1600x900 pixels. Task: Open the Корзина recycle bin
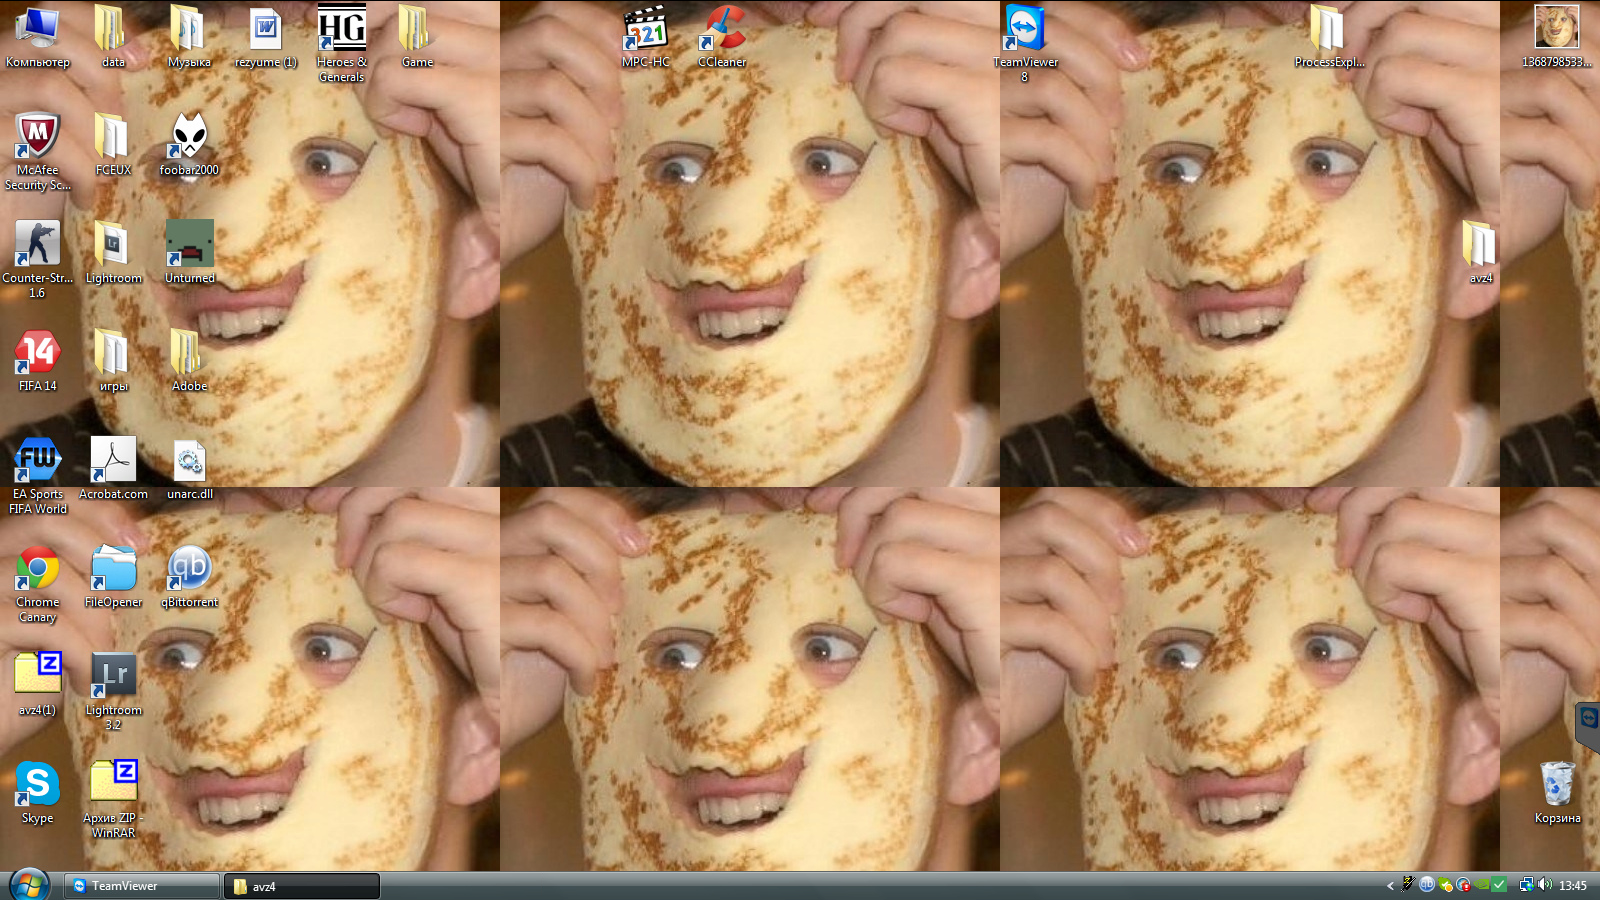[1557, 793]
